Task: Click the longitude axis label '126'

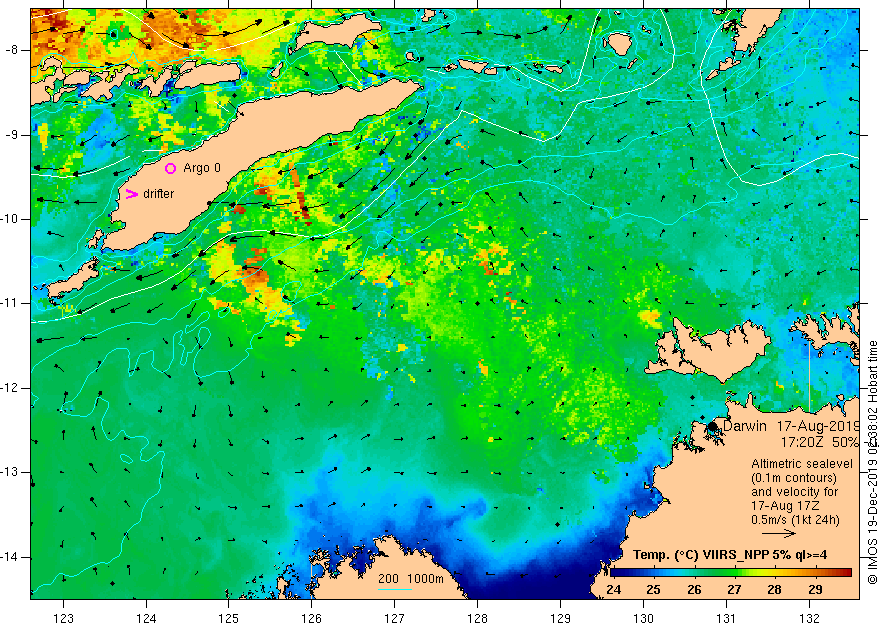Action: point(311,618)
